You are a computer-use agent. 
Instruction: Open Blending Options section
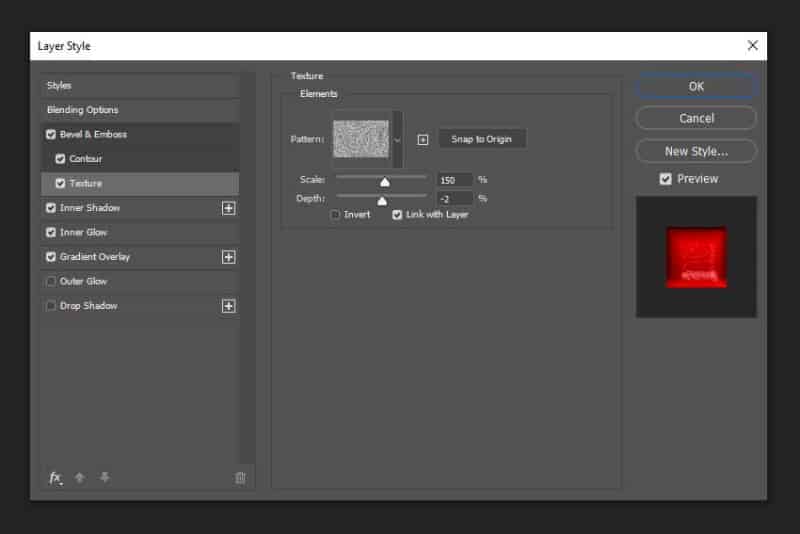coord(140,110)
